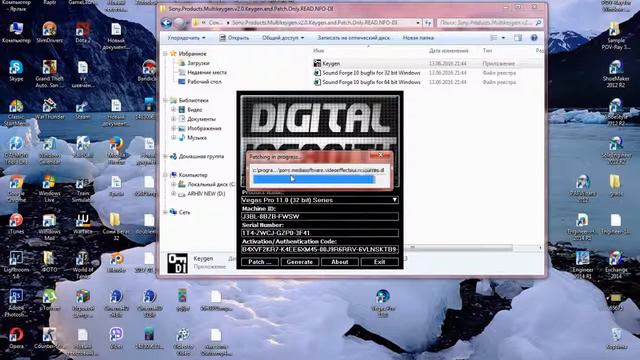Open the Mozilla Firefox desktop shortcut

[116, 150]
